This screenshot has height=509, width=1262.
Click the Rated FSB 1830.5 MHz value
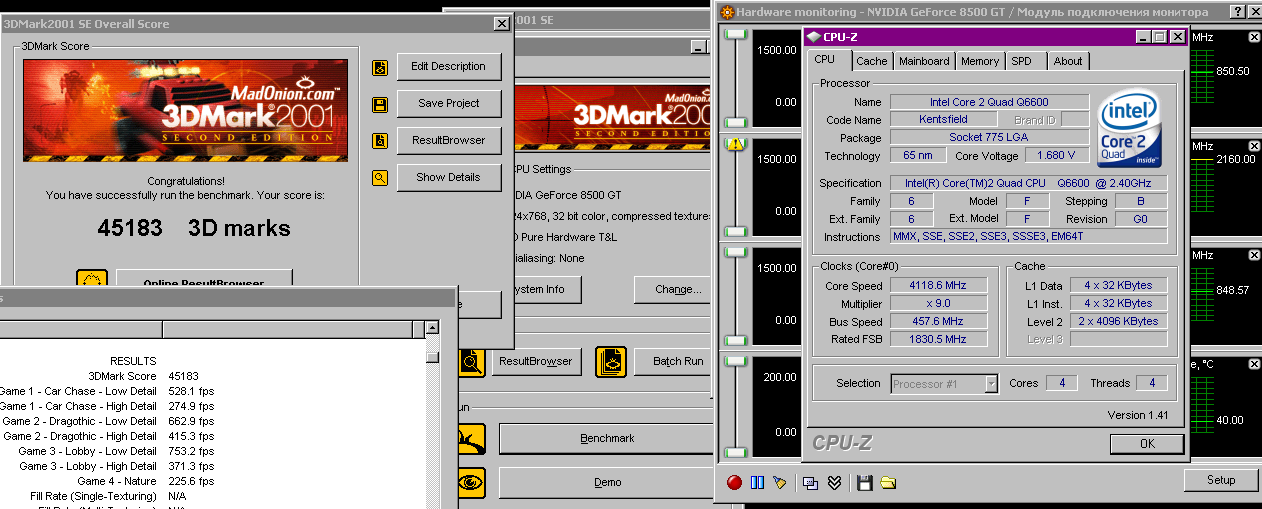[x=937, y=339]
